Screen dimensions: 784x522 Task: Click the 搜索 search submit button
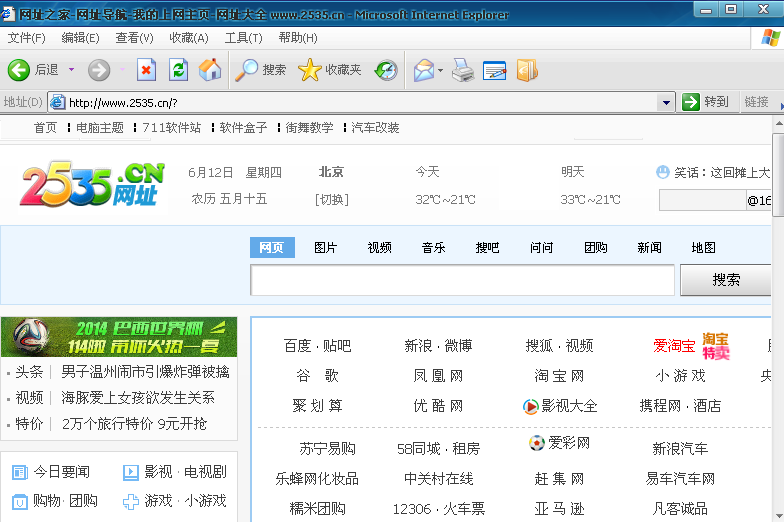(x=726, y=280)
